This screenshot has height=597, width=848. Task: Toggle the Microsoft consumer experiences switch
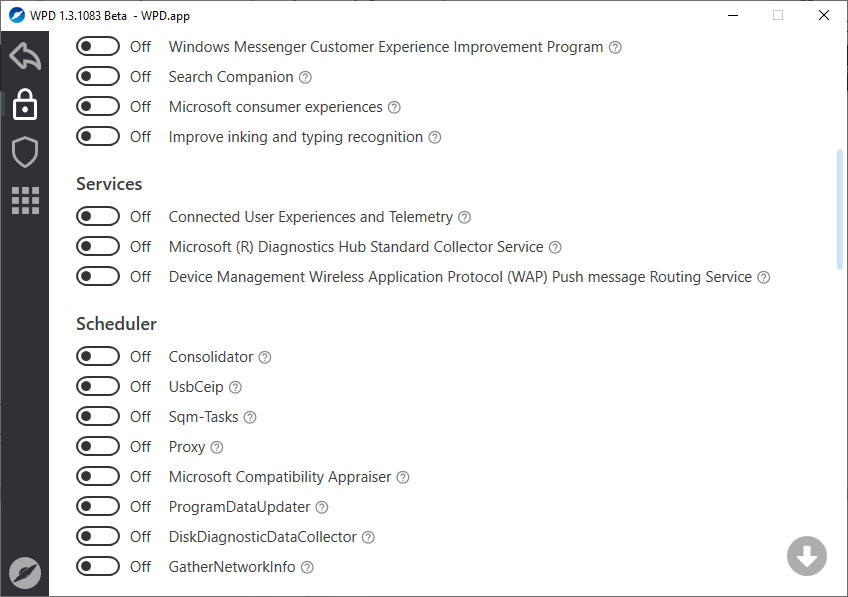(98, 107)
